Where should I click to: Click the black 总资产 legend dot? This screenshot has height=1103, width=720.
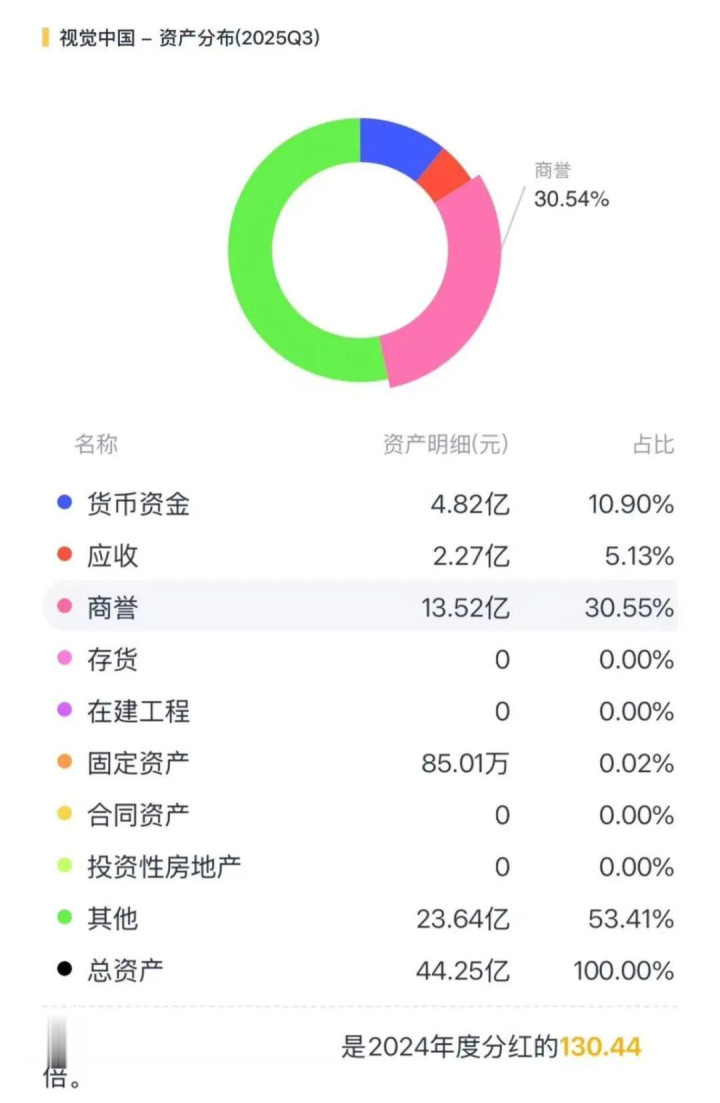point(65,970)
